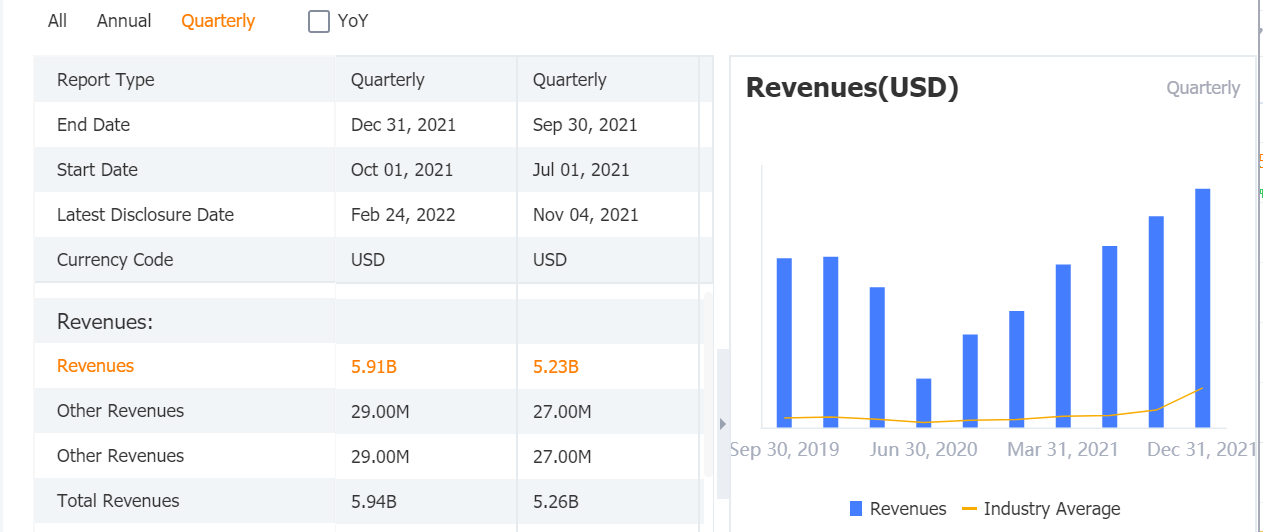
Task: Click the Report Type column header
Action: coord(105,80)
